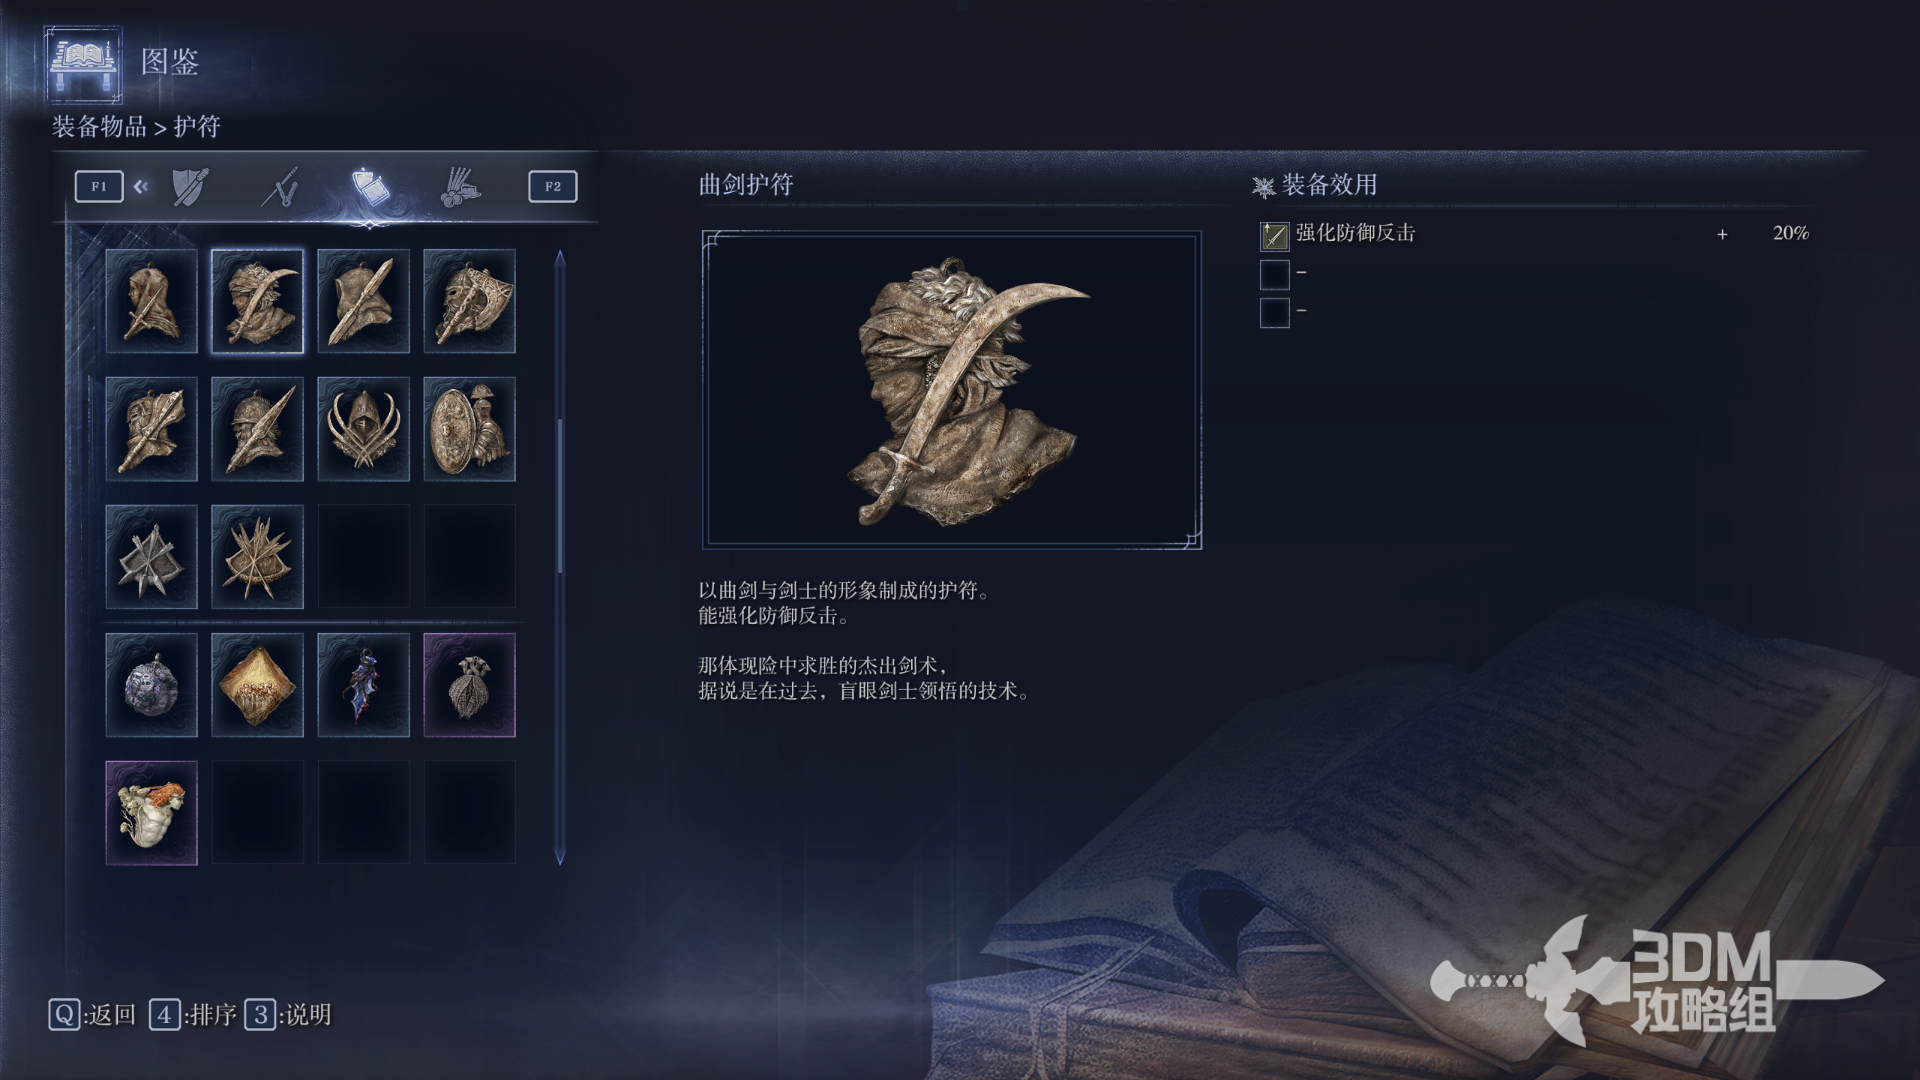This screenshot has height=1080, width=1920.
Task: Click the 4 排序 sort button
Action: 193,1015
